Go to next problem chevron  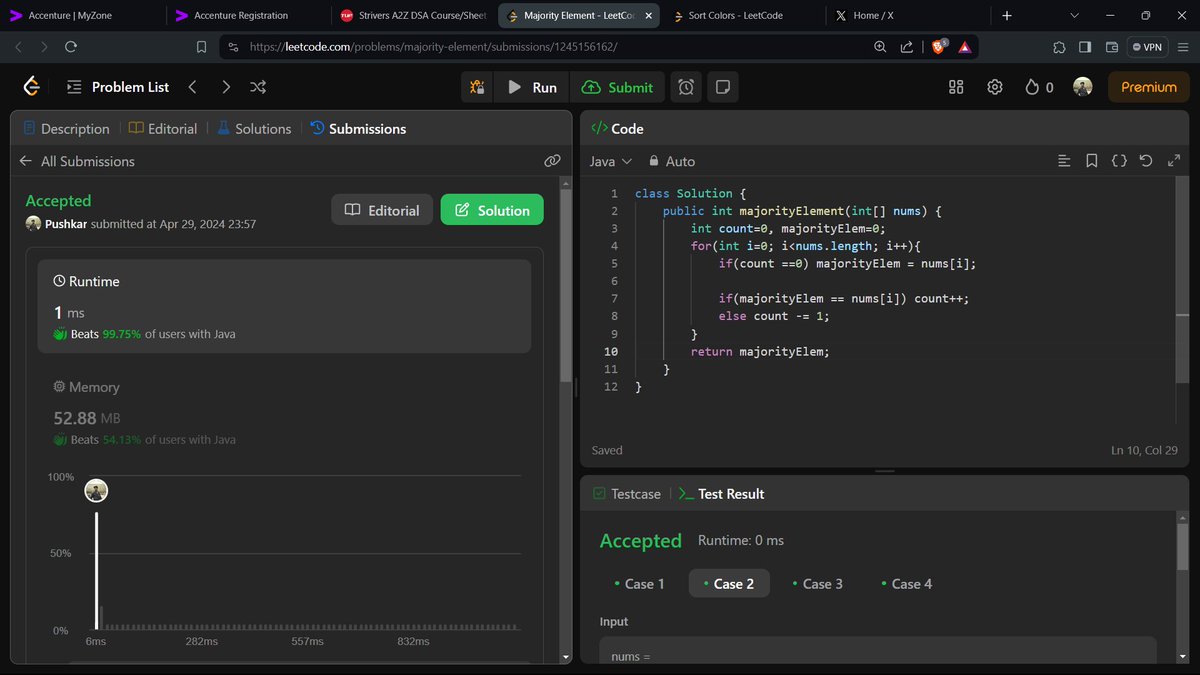226,87
